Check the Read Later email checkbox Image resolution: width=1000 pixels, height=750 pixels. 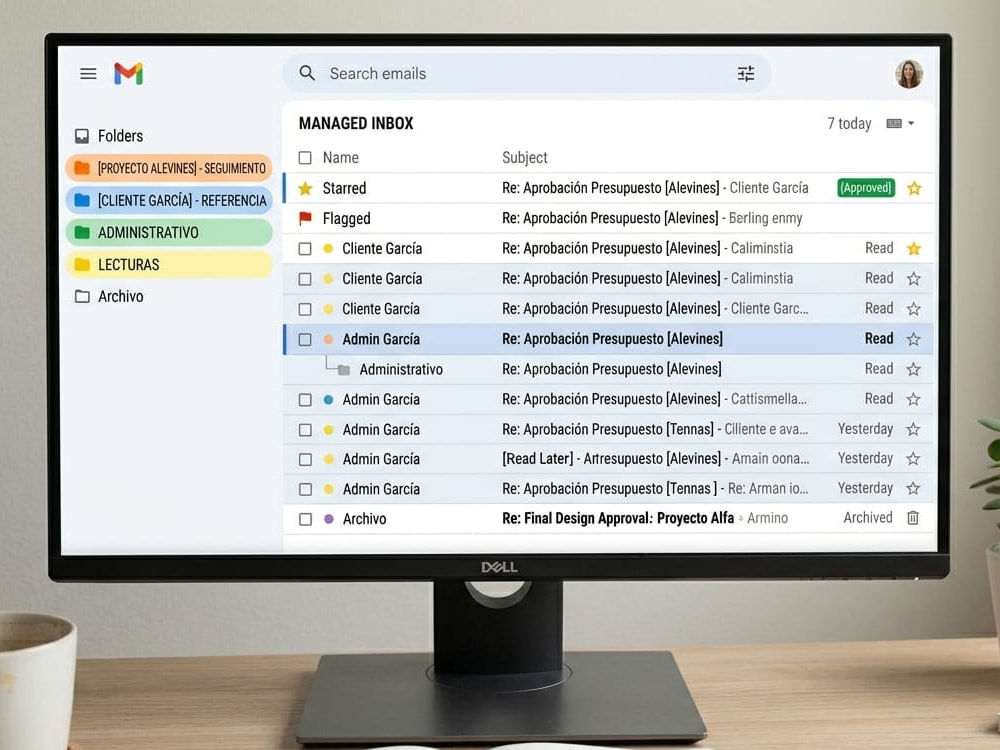(x=305, y=459)
